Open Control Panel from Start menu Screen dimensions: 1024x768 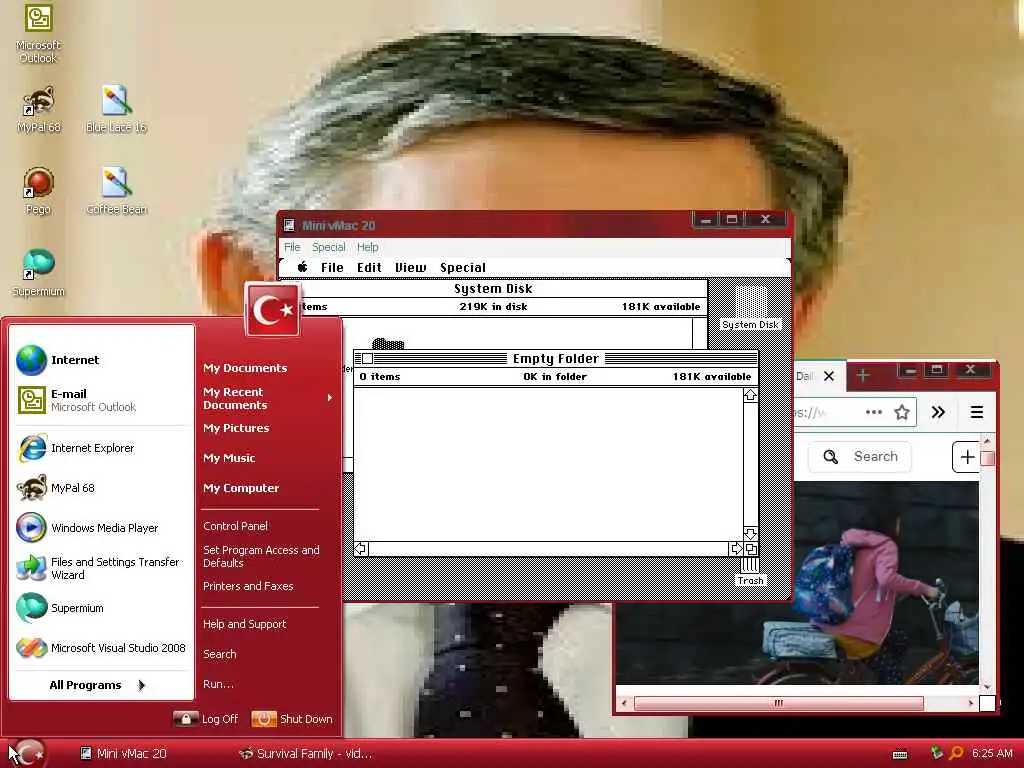pyautogui.click(x=235, y=526)
